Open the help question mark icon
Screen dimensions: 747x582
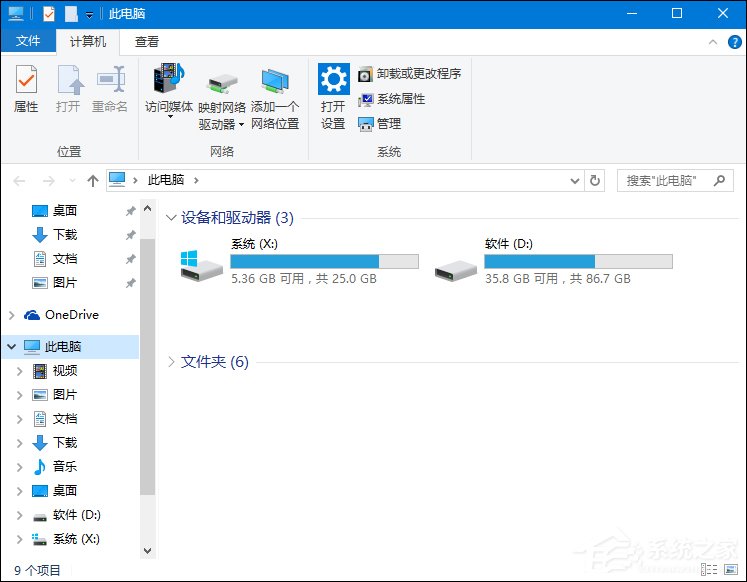point(734,42)
